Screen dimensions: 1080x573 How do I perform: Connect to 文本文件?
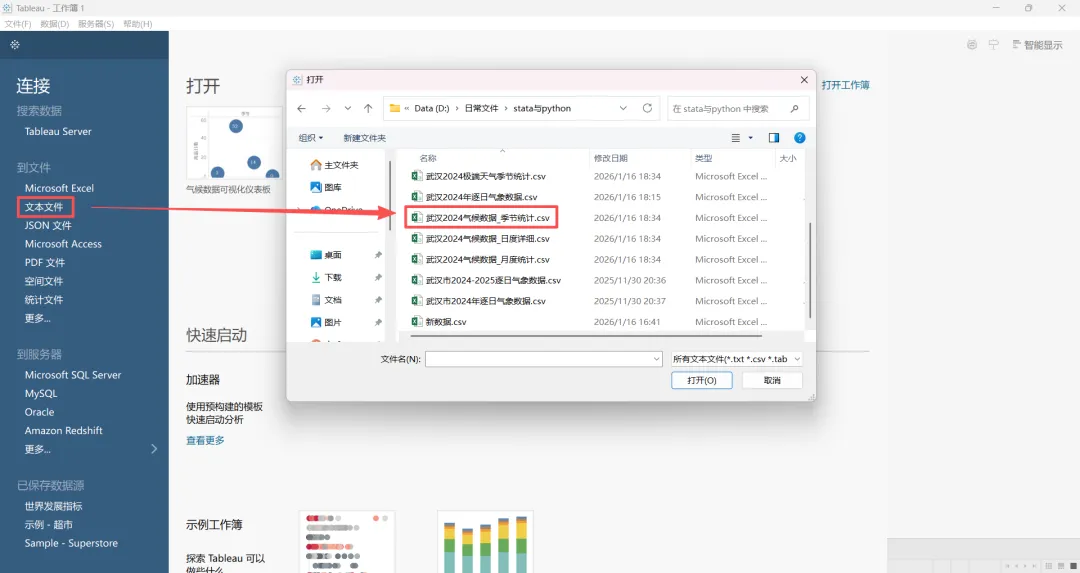44,207
